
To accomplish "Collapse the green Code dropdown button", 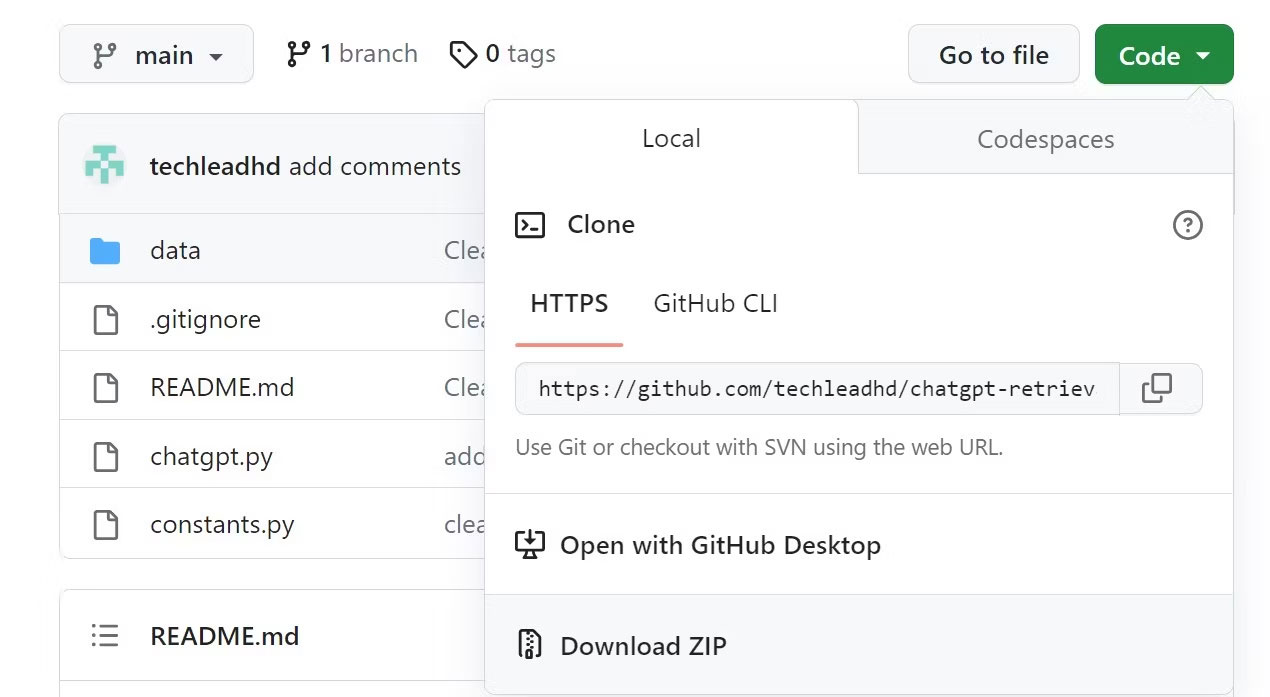I will [x=1163, y=55].
